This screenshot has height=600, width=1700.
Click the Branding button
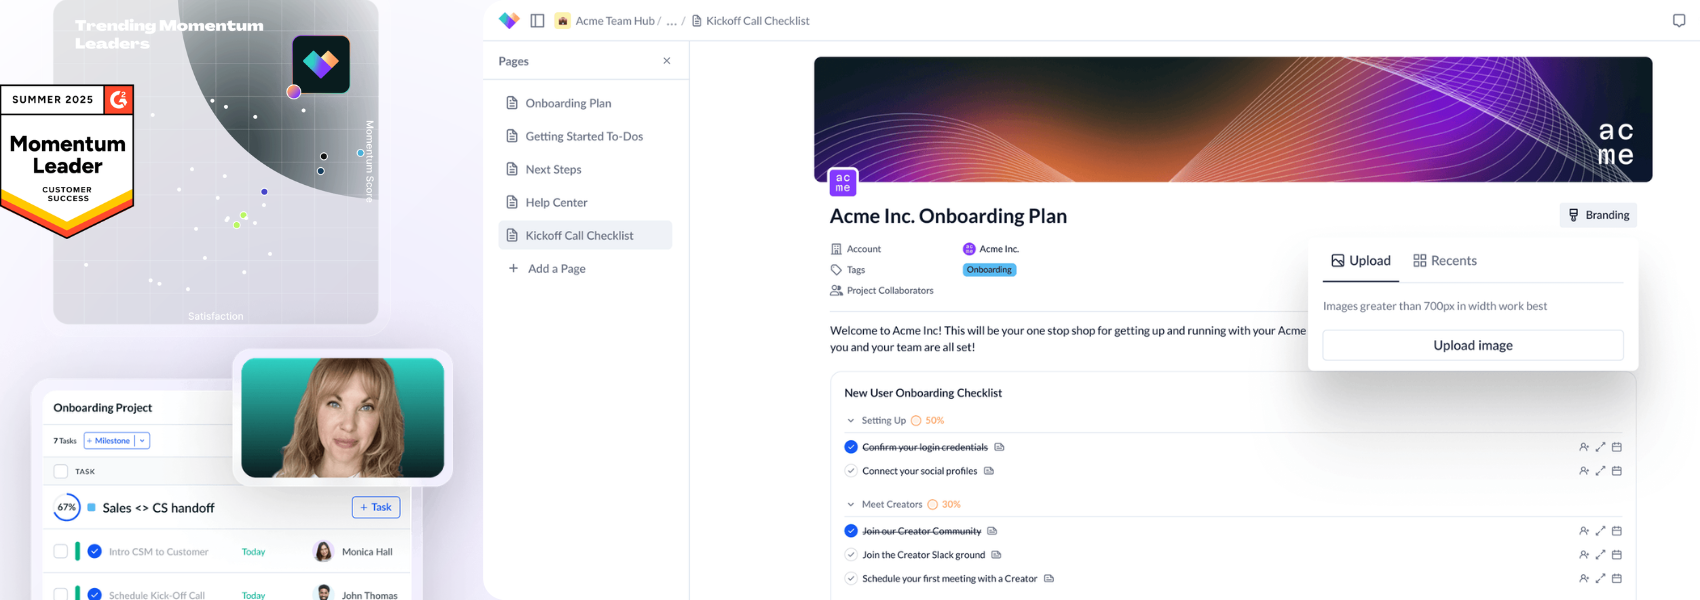pos(1598,215)
